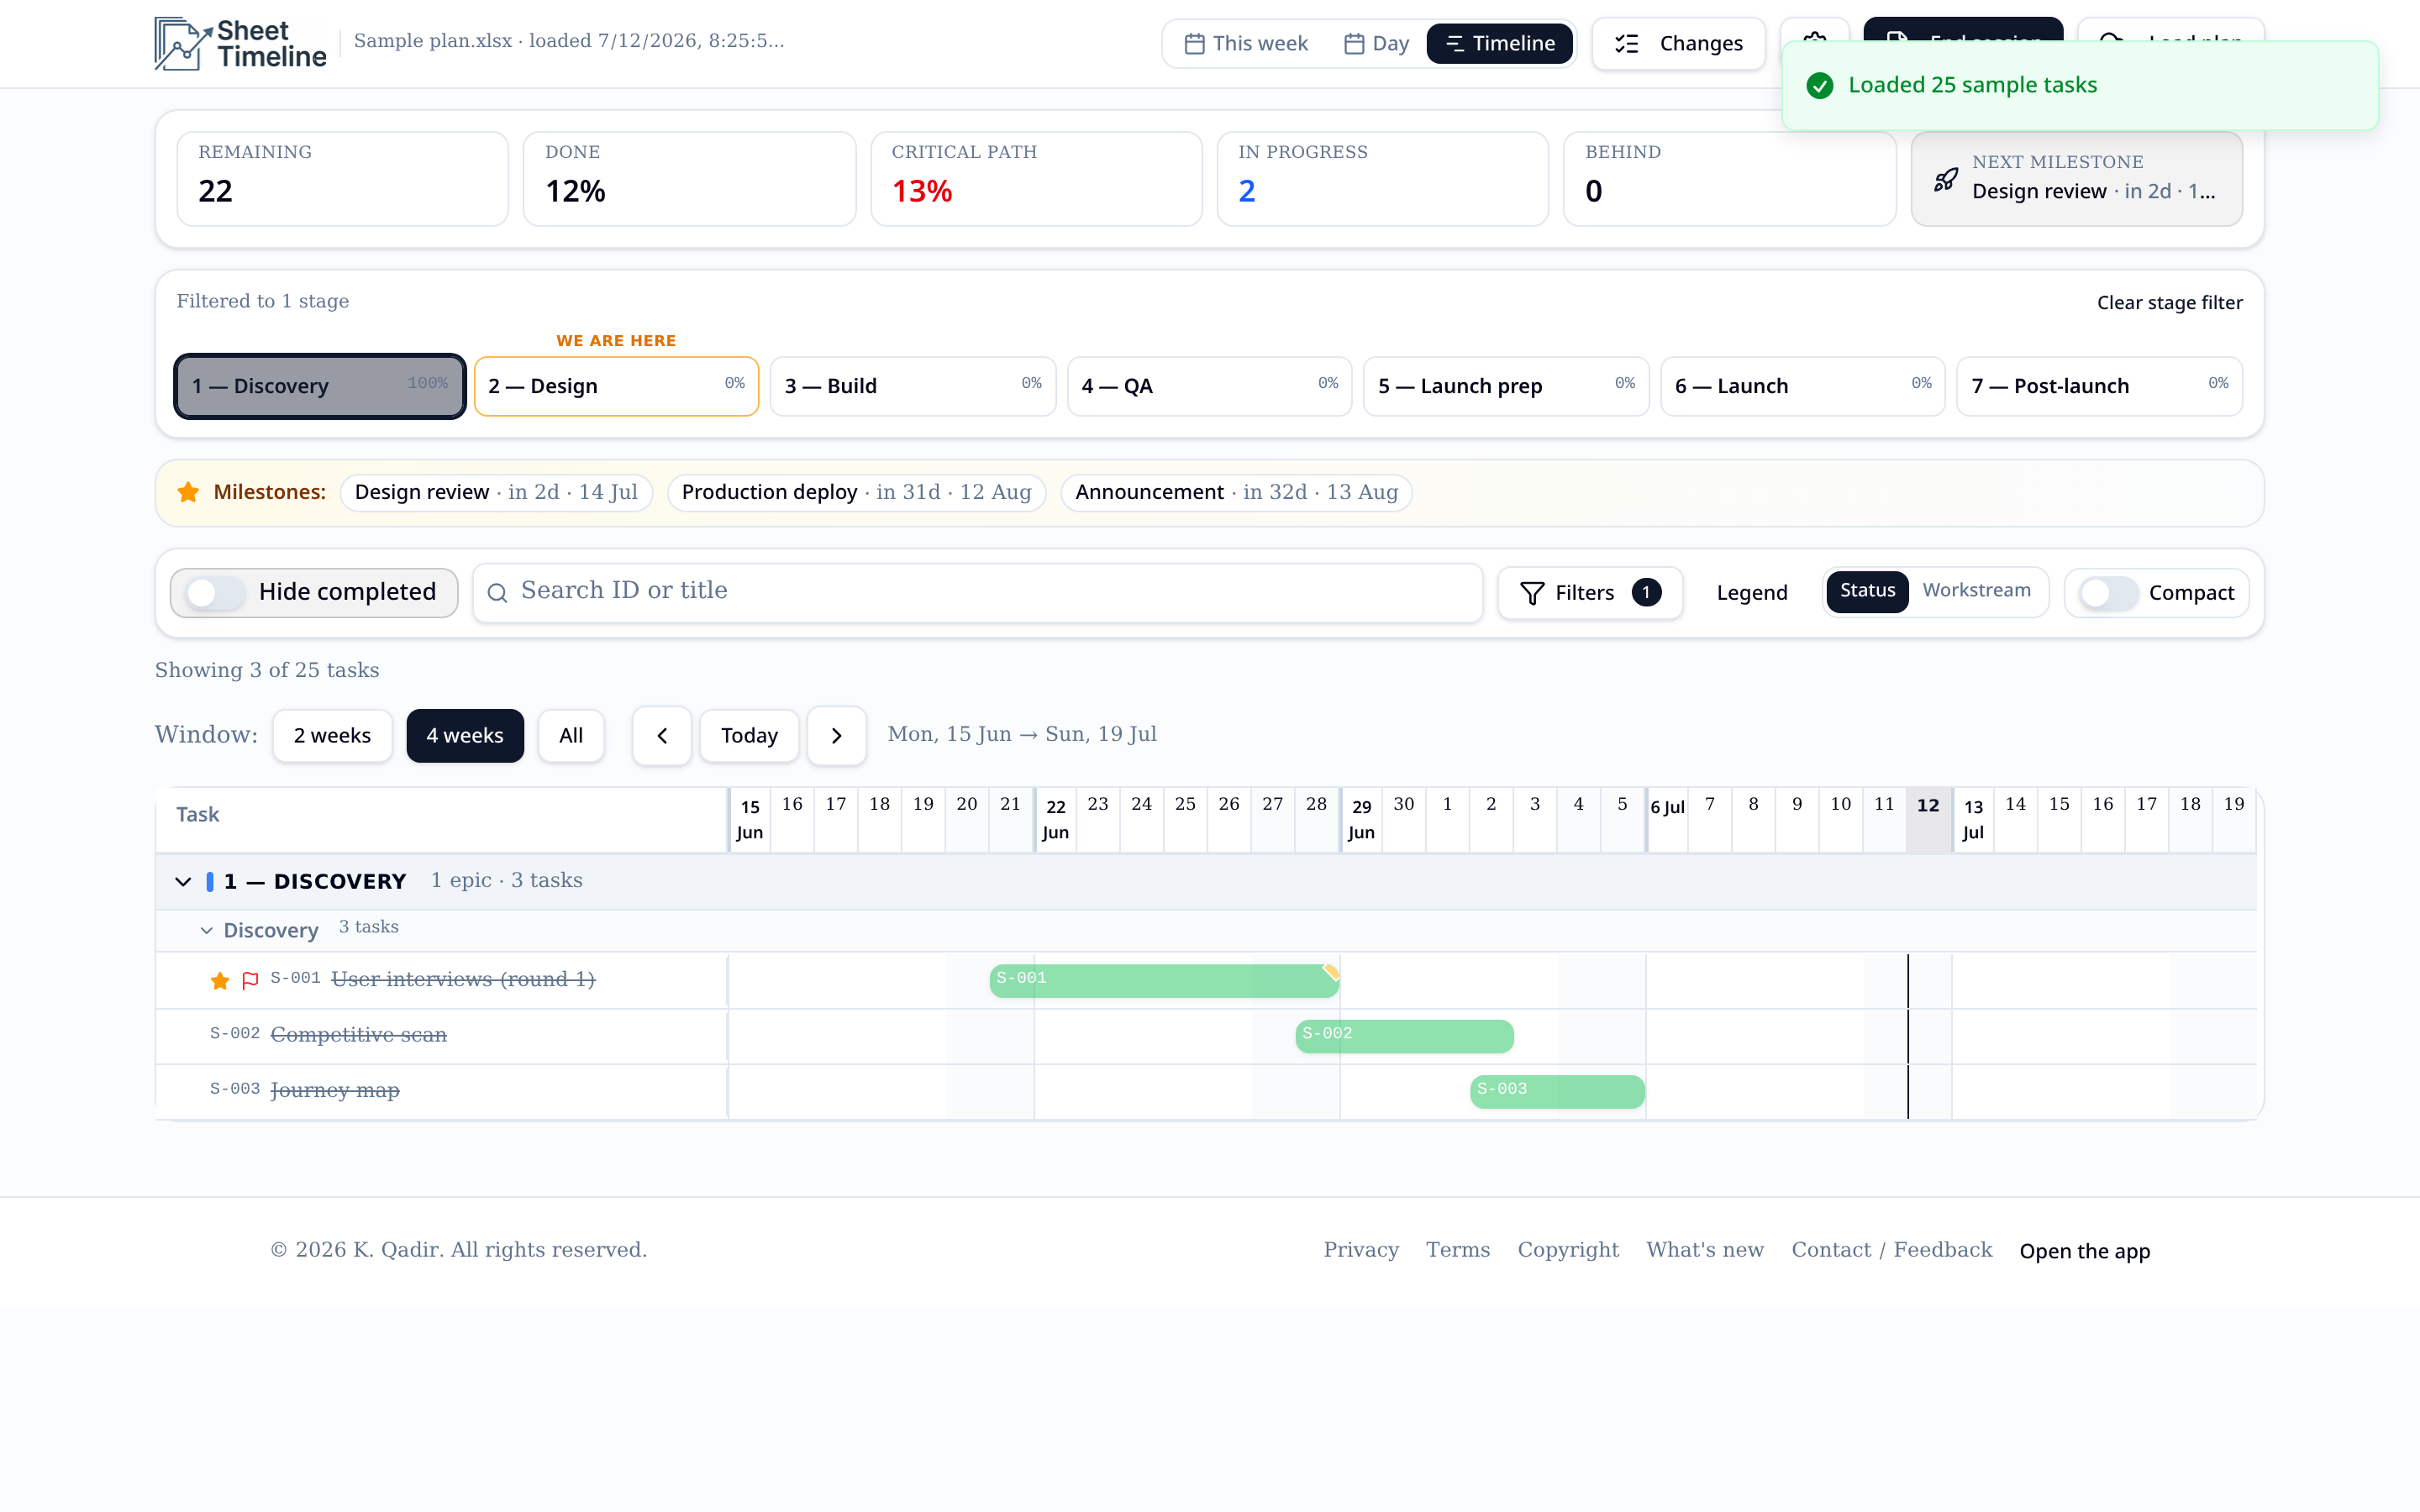
Task: Select the 7 — Post-launch stage
Action: tap(2100, 386)
